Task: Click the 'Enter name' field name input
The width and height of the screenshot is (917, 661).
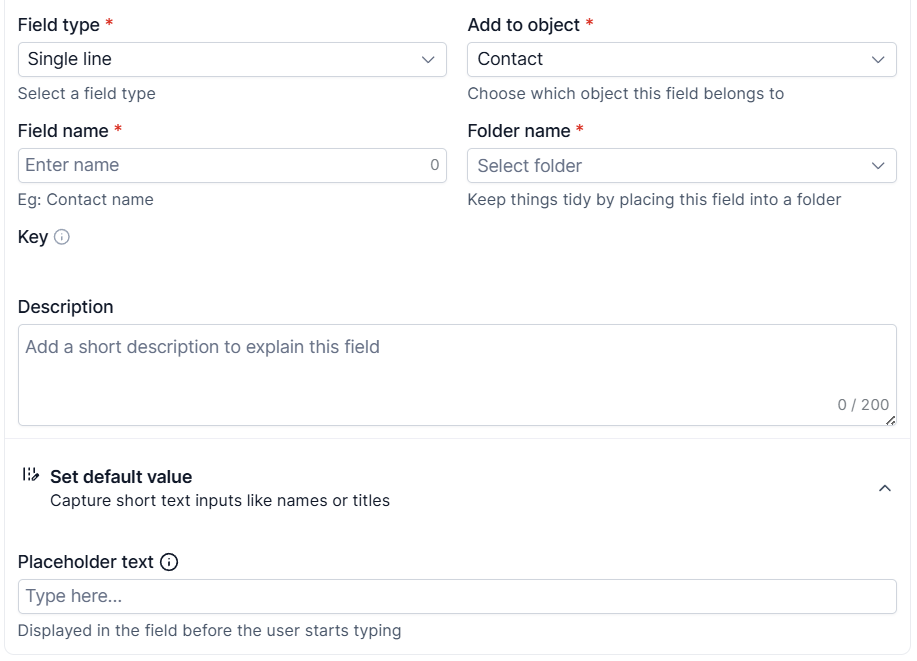Action: 220,165
